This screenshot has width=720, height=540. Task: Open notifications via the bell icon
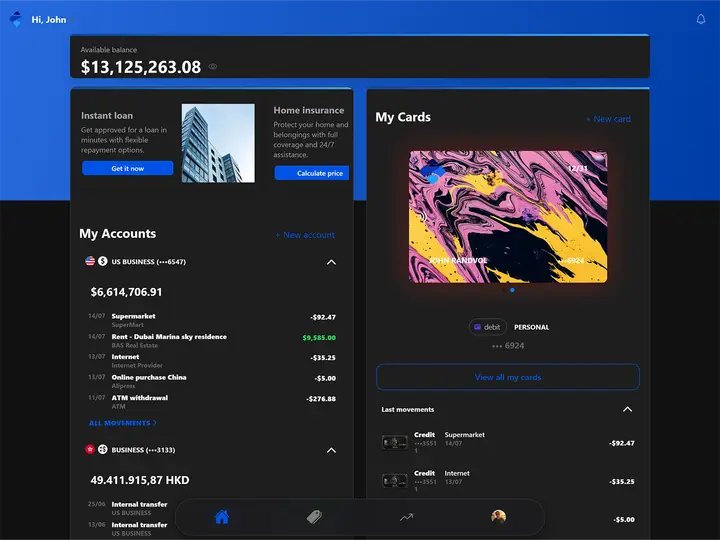click(x=701, y=19)
